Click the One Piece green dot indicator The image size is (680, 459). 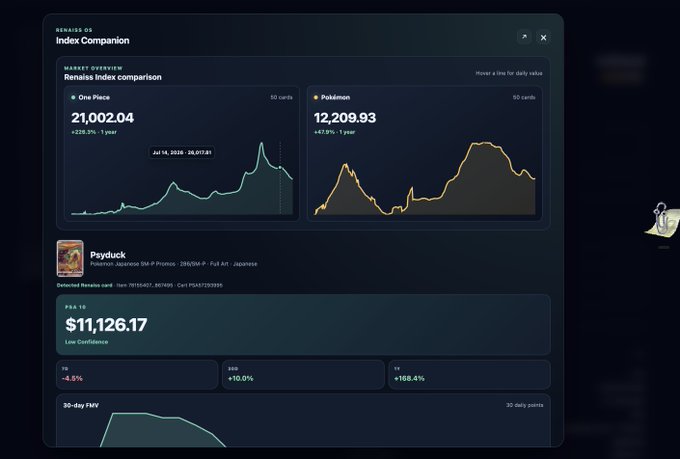73,98
